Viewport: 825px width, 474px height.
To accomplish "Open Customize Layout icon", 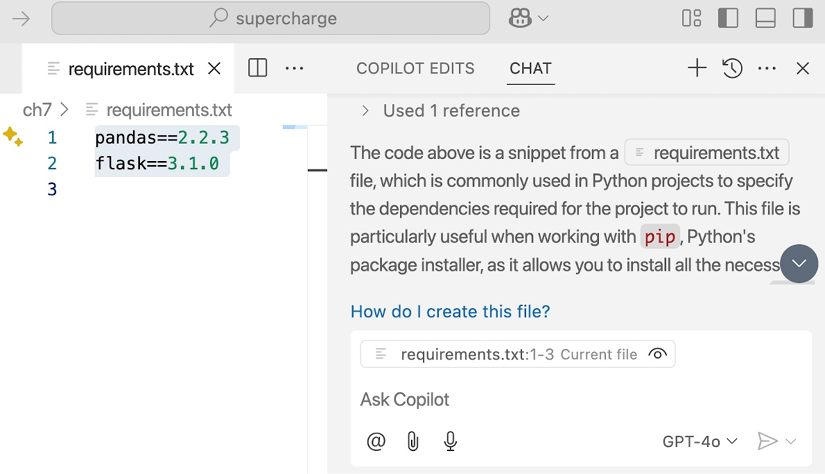I will tap(691, 18).
